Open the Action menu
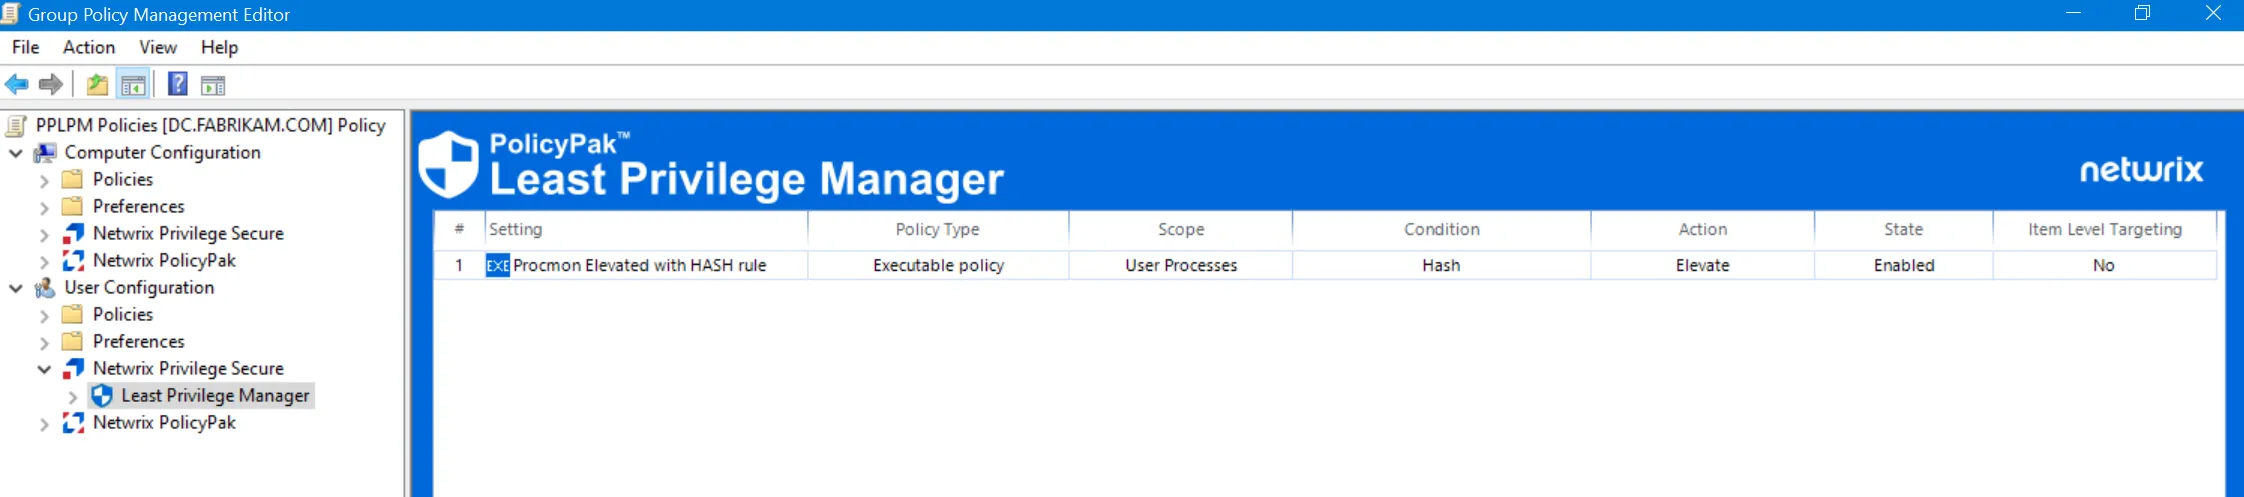 pos(88,47)
